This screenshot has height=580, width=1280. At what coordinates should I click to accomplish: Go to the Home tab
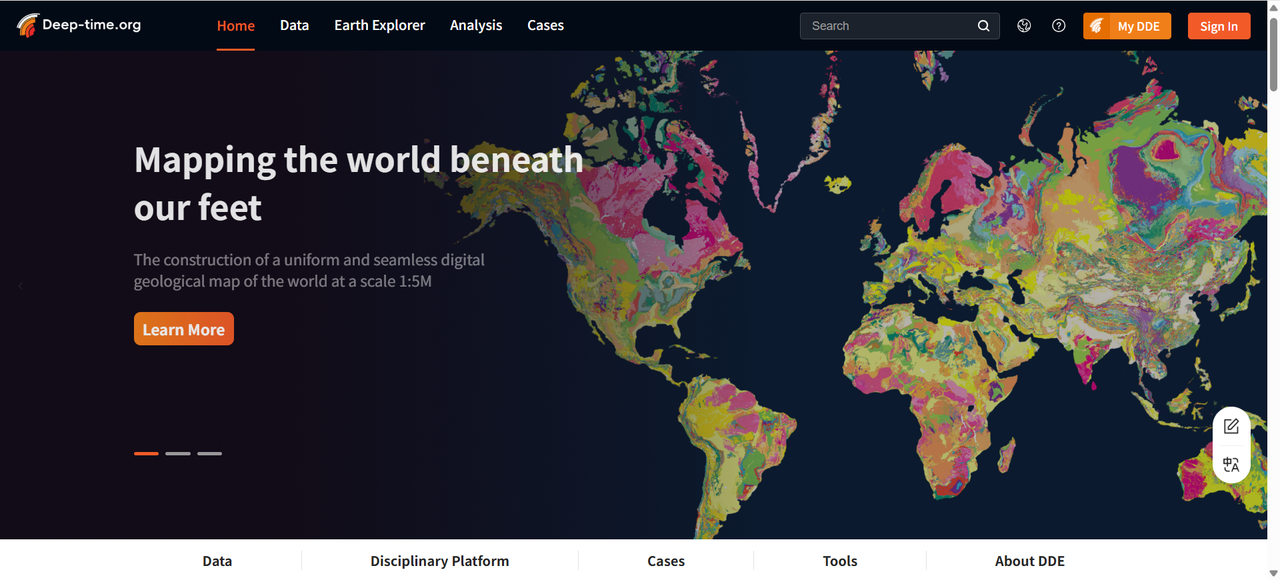[x=236, y=26]
